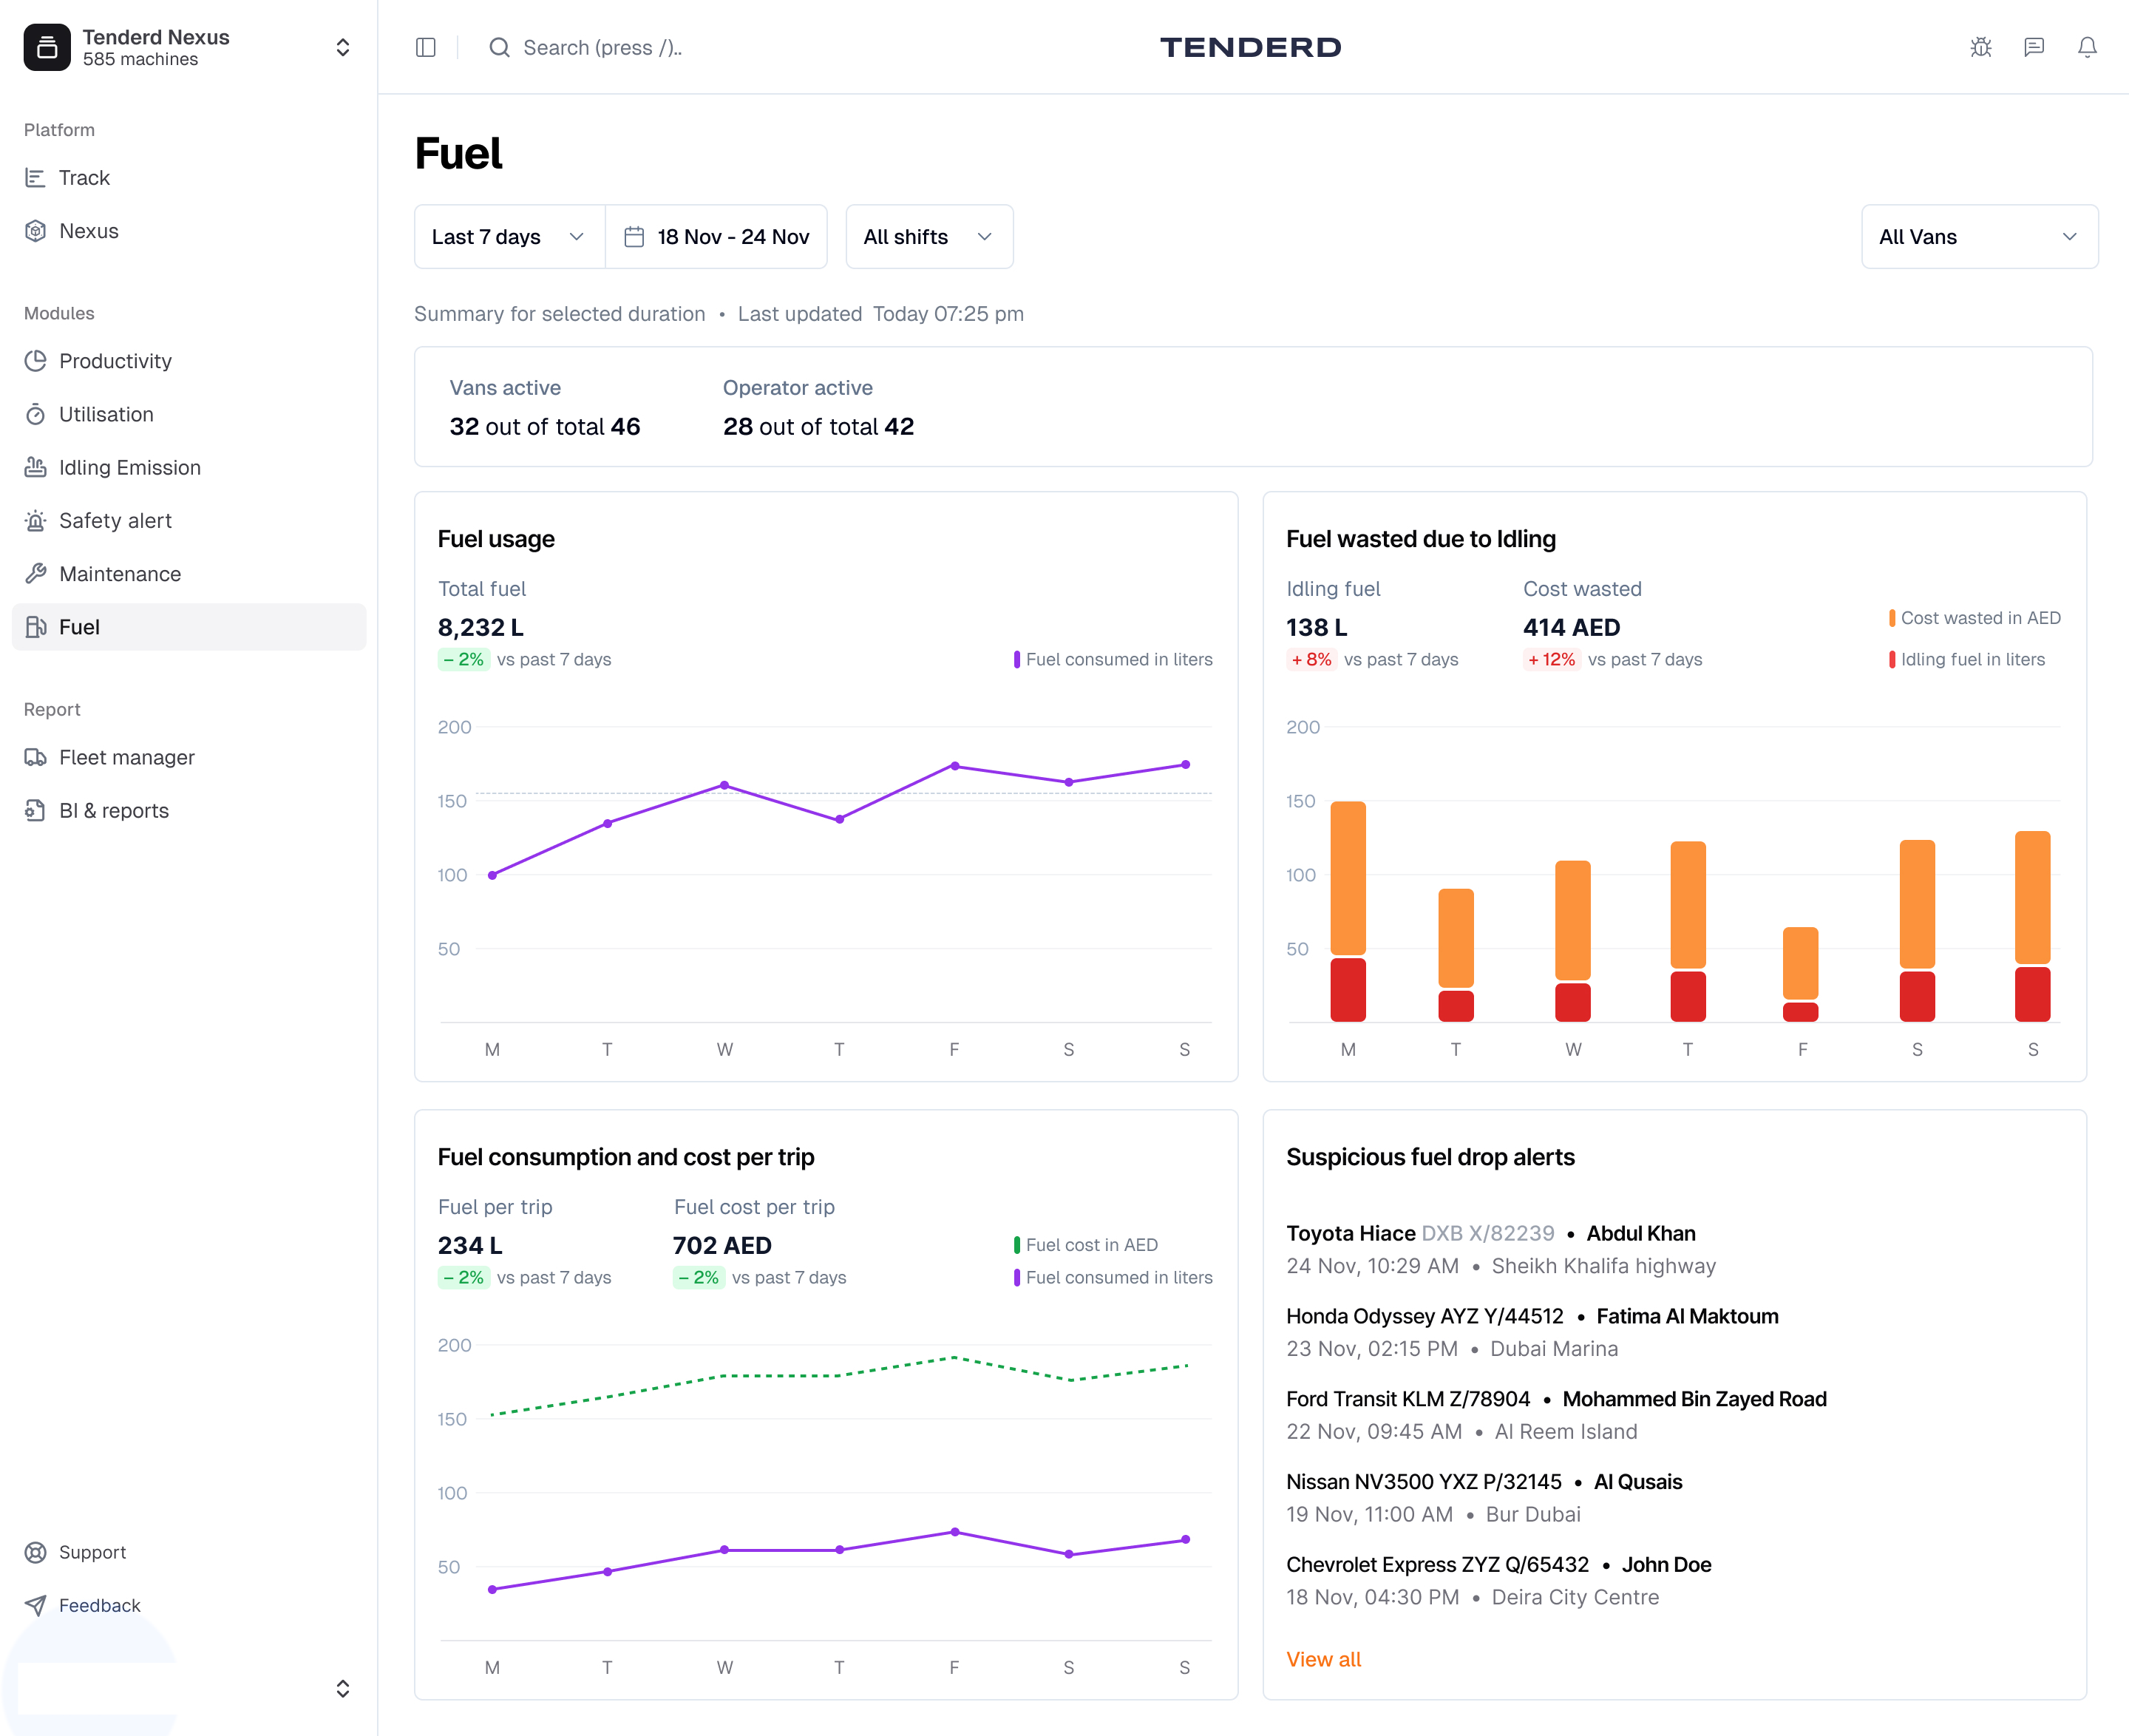Click the search input field
Screen dimensions: 2129x1736
[602, 47]
